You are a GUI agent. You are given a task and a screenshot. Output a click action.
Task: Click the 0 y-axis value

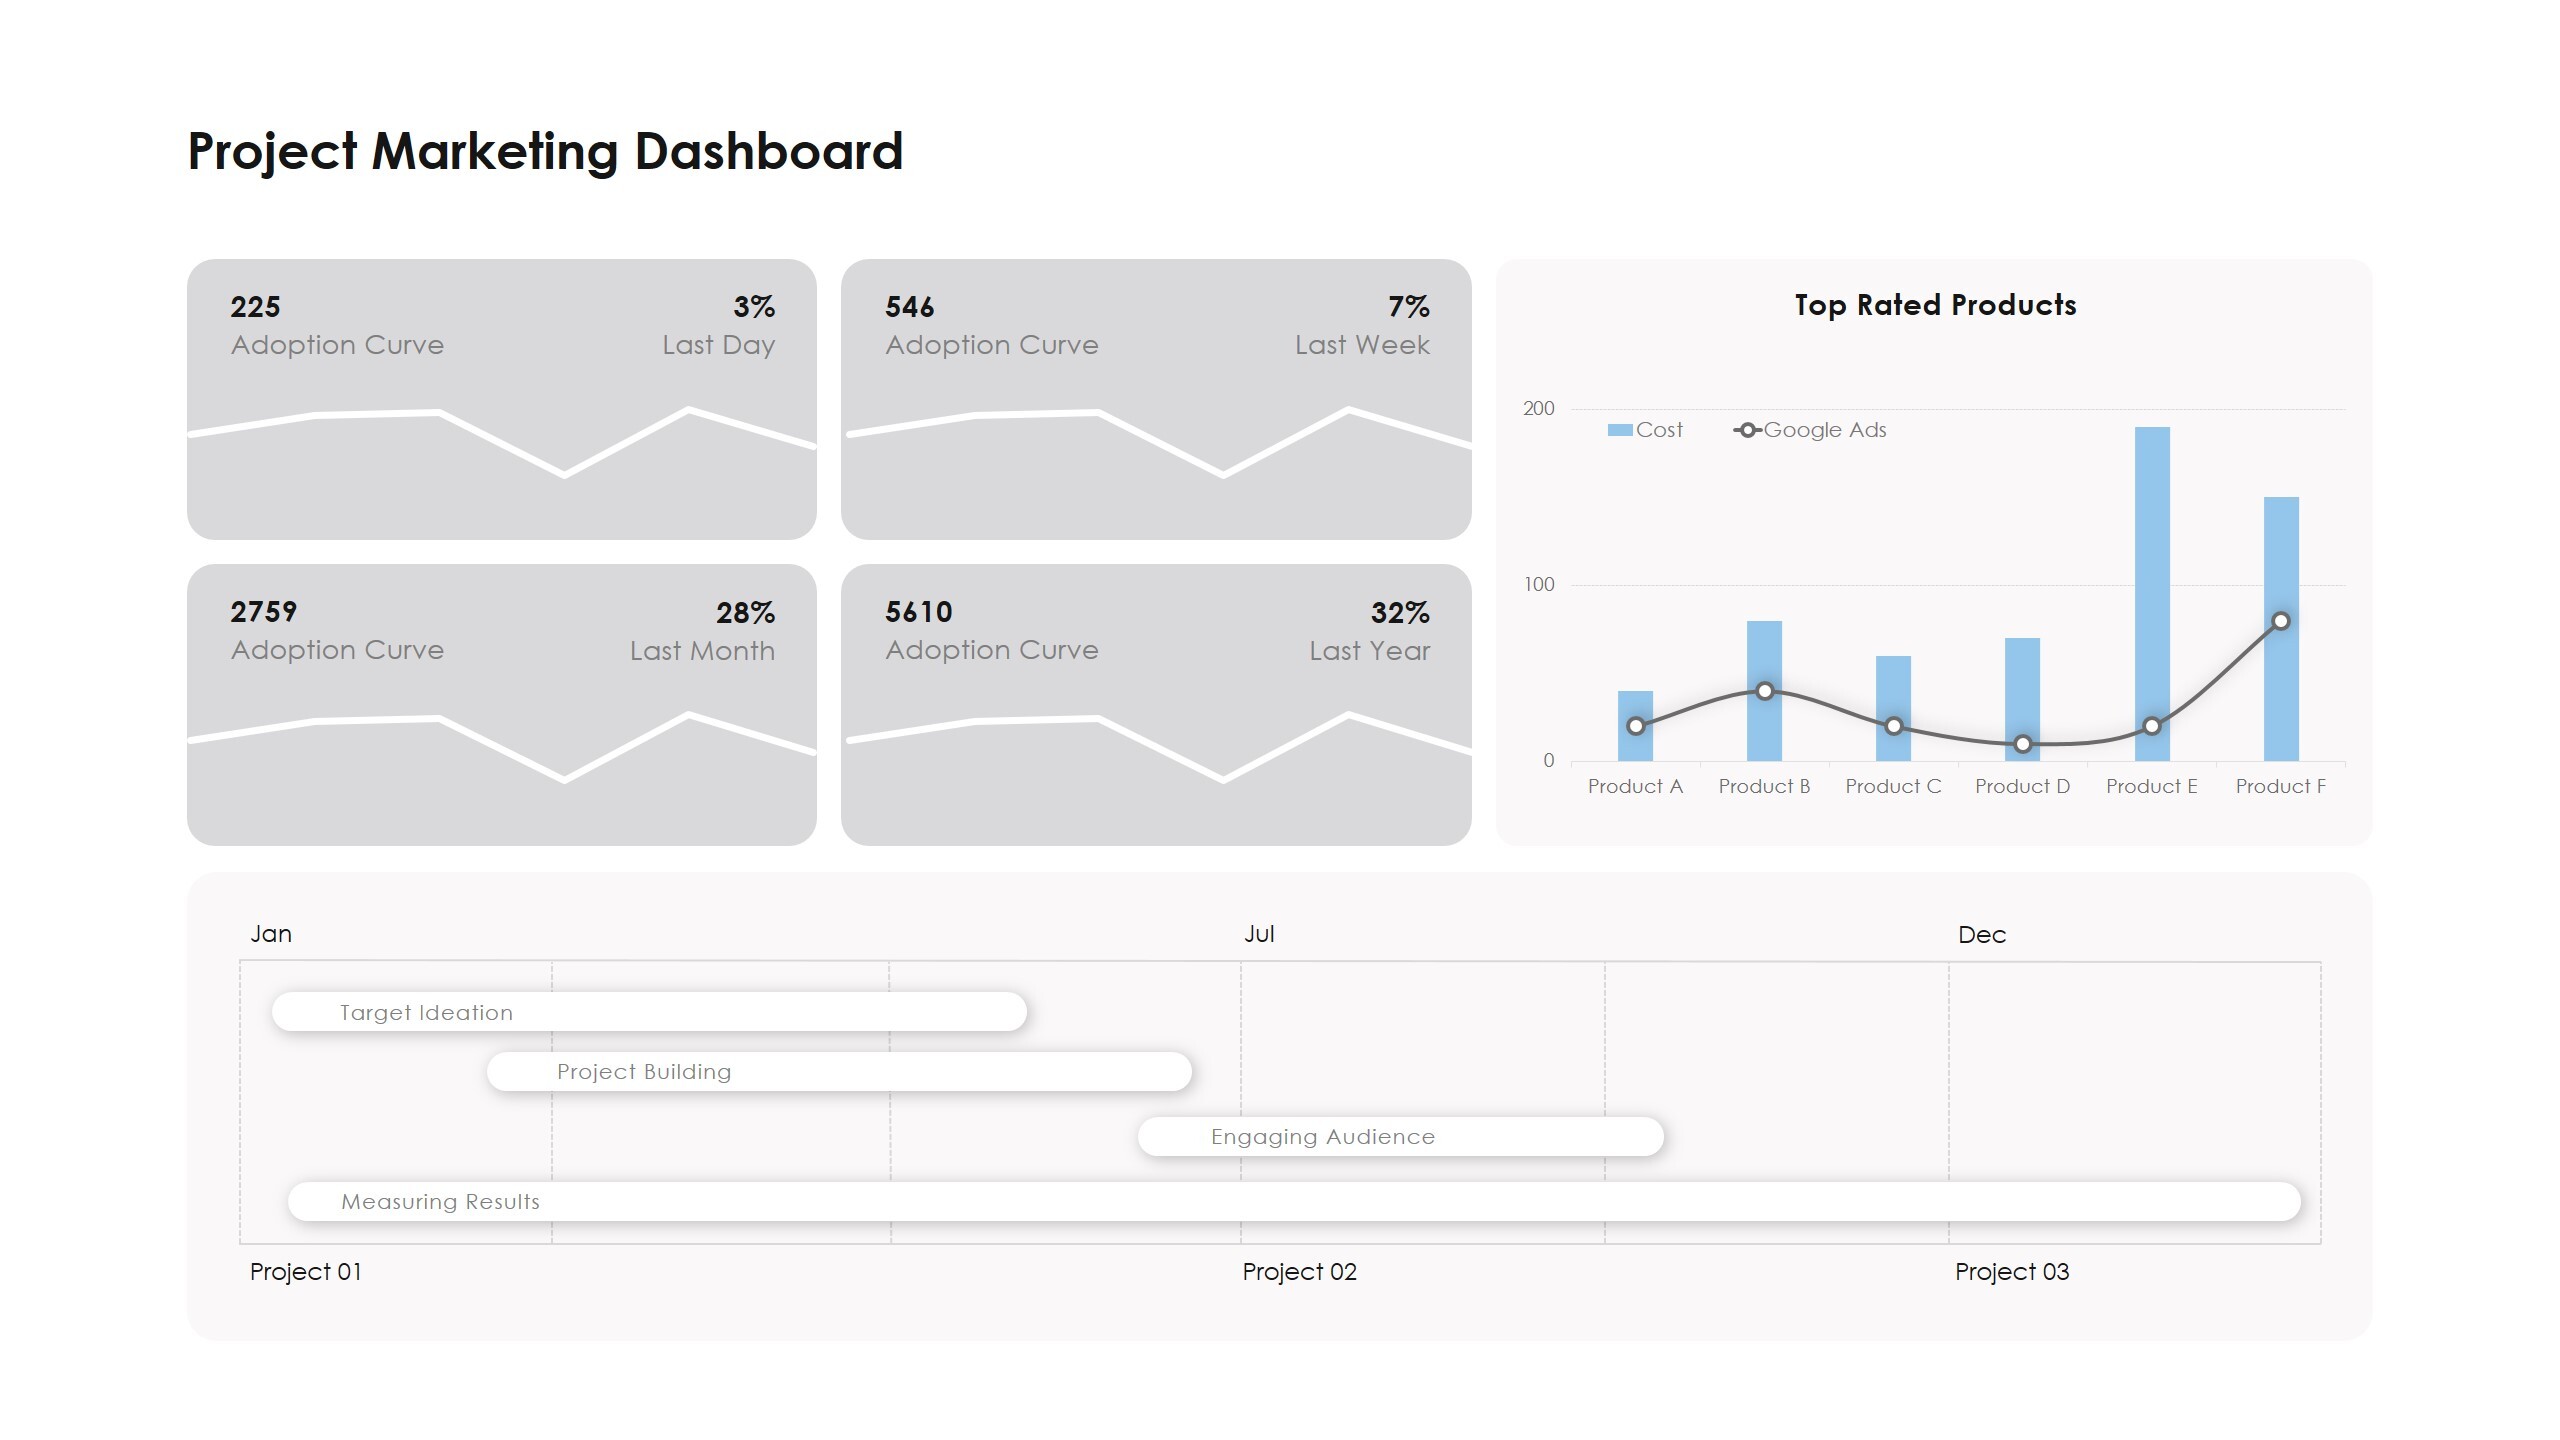[1548, 761]
